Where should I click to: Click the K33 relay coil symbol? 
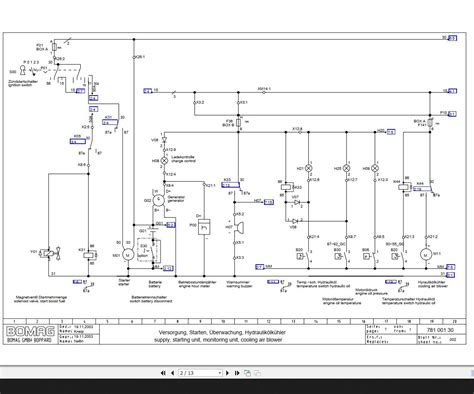click(x=287, y=188)
